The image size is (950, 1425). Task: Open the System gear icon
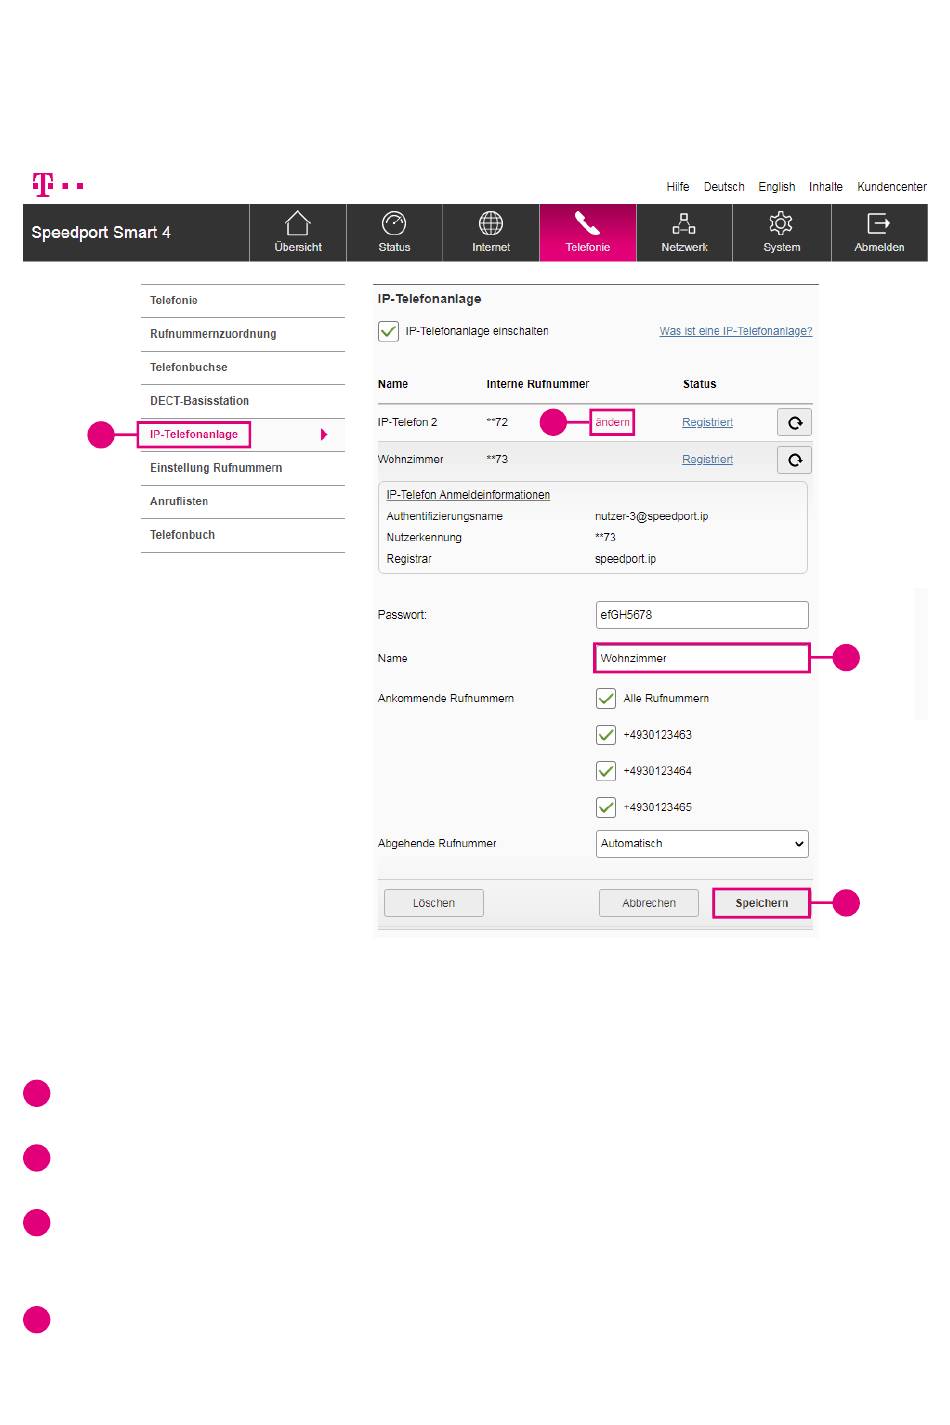[781, 223]
